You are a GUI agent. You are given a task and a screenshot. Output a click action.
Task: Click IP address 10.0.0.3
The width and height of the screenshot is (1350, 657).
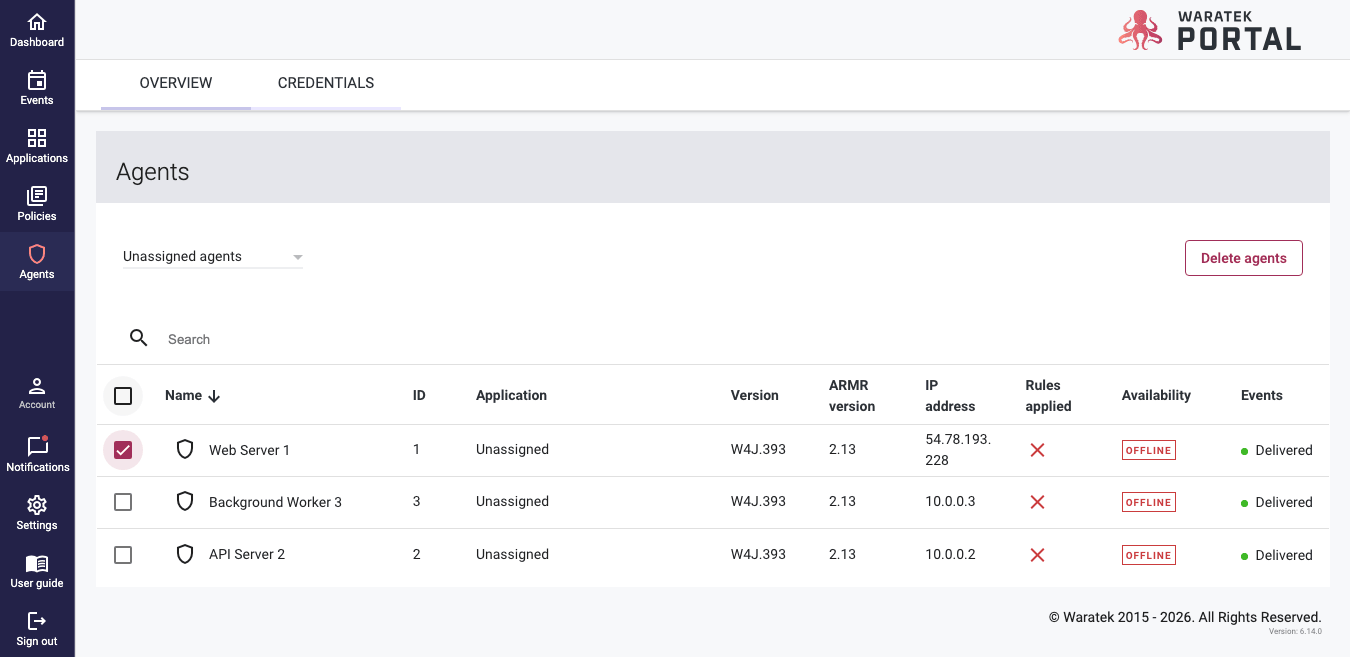950,501
